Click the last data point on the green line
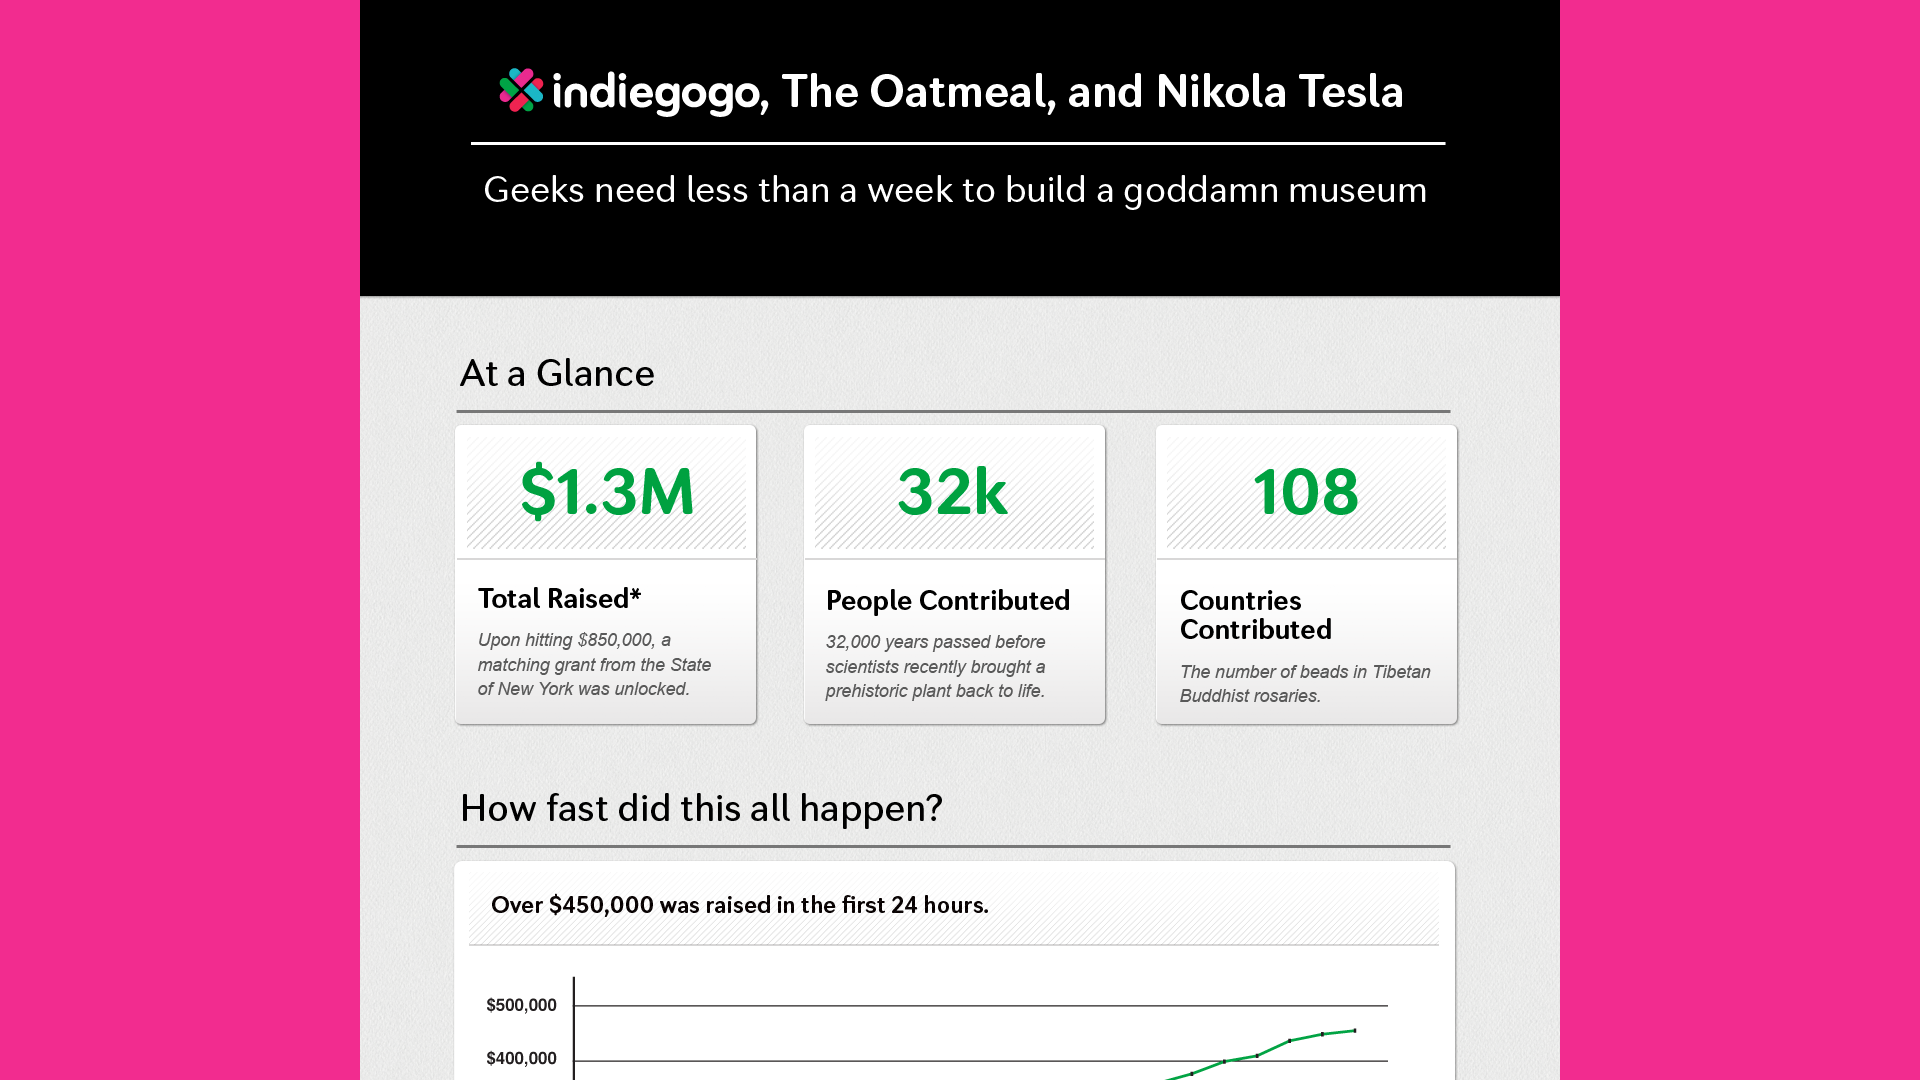 1355,1030
